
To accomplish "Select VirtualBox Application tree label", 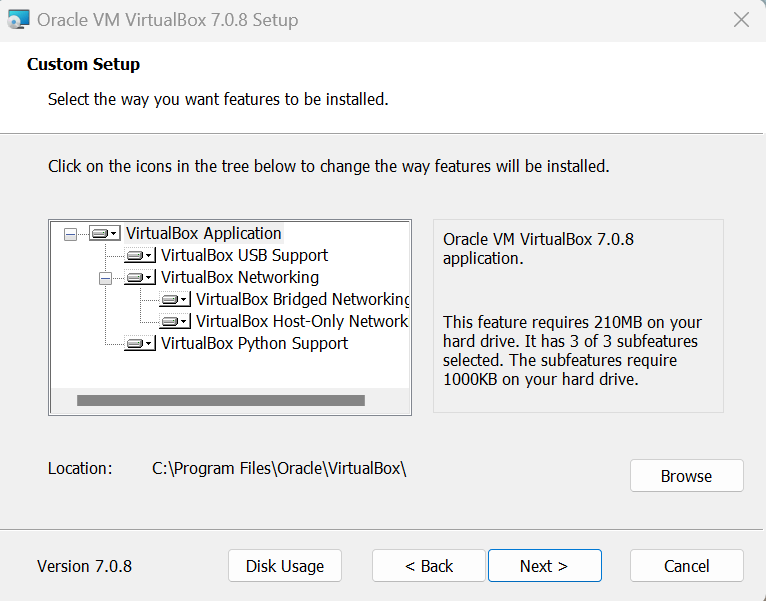I will click(204, 234).
